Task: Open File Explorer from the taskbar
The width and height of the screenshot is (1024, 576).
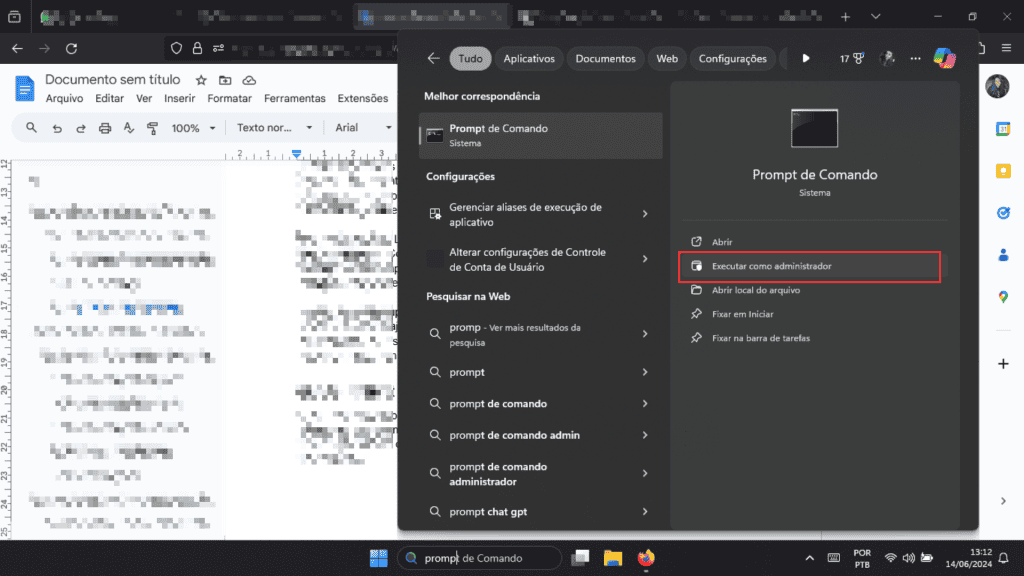Action: 613,558
